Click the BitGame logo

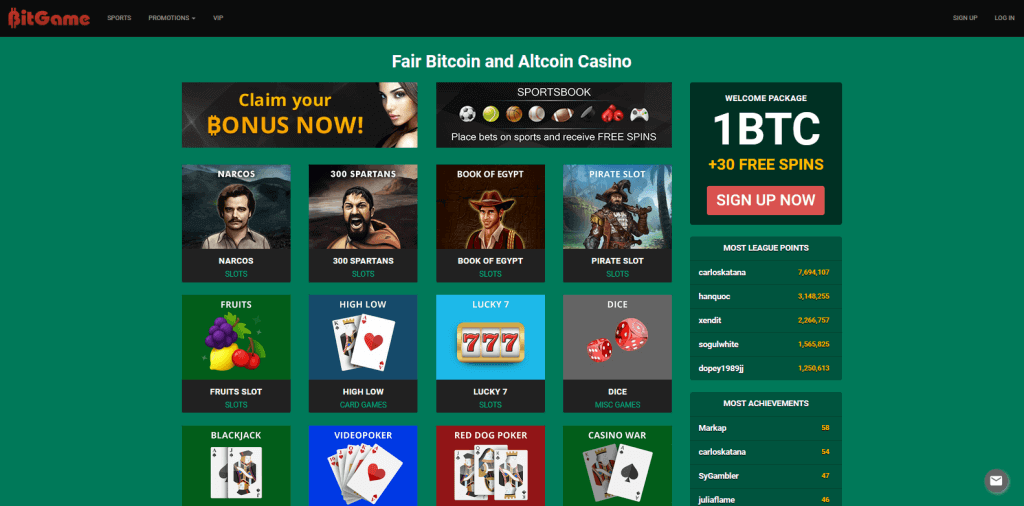pos(49,18)
